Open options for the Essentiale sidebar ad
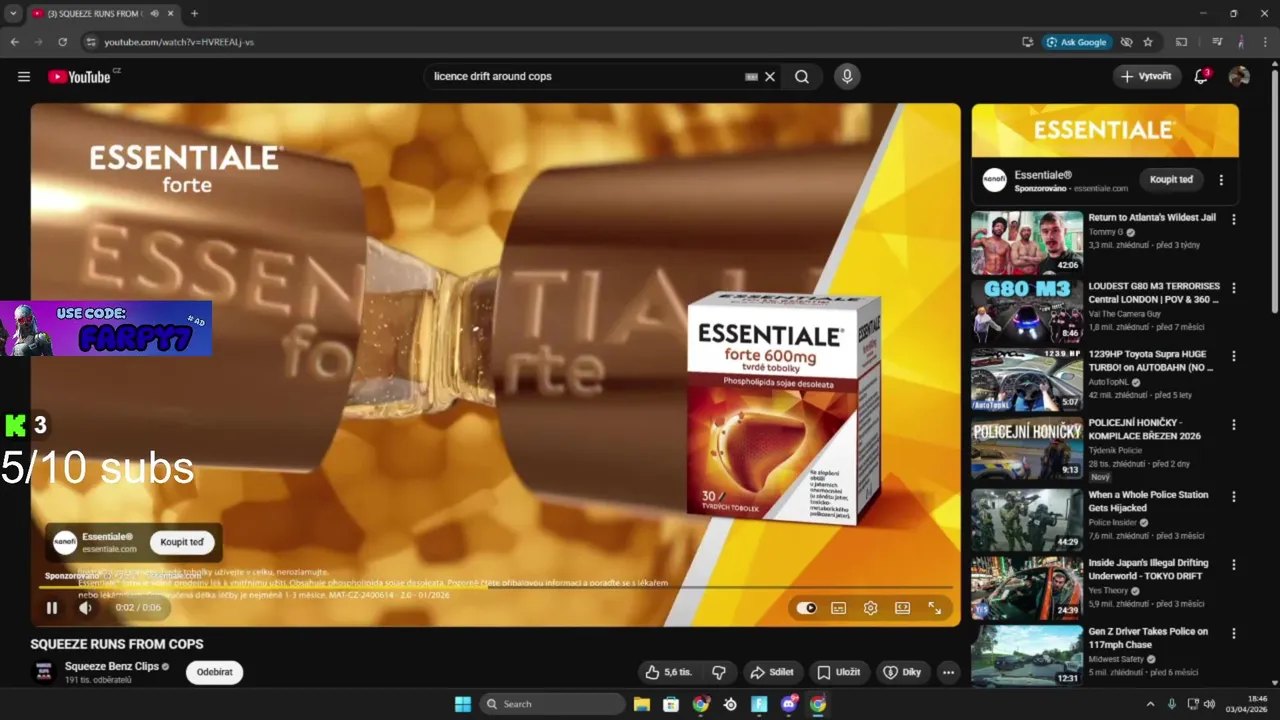Screen dimensions: 1280x720 1221,180
